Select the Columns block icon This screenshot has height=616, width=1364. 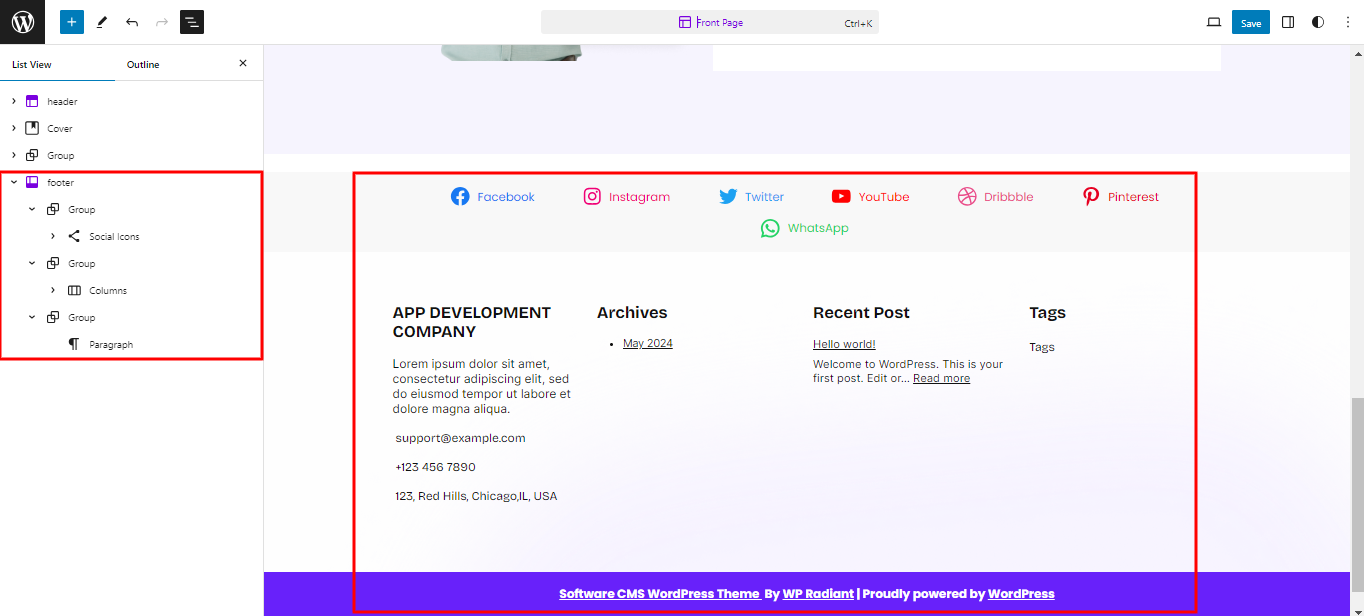pyautogui.click(x=74, y=290)
